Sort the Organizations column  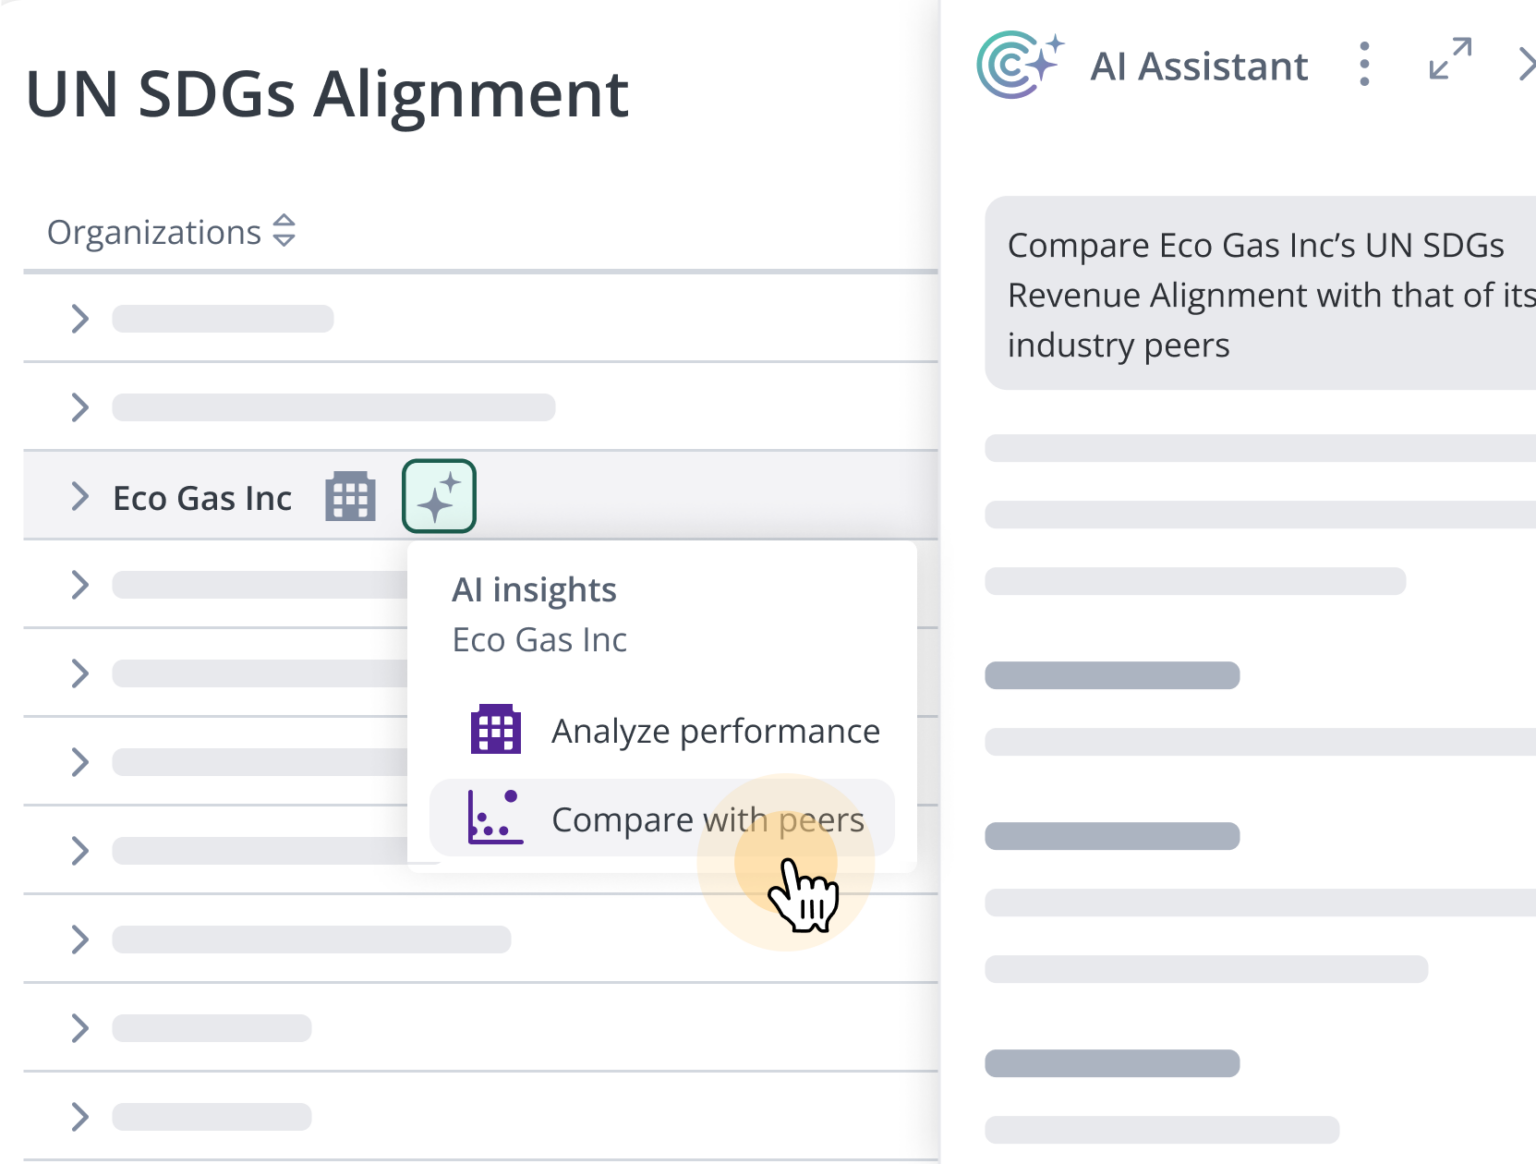(284, 230)
